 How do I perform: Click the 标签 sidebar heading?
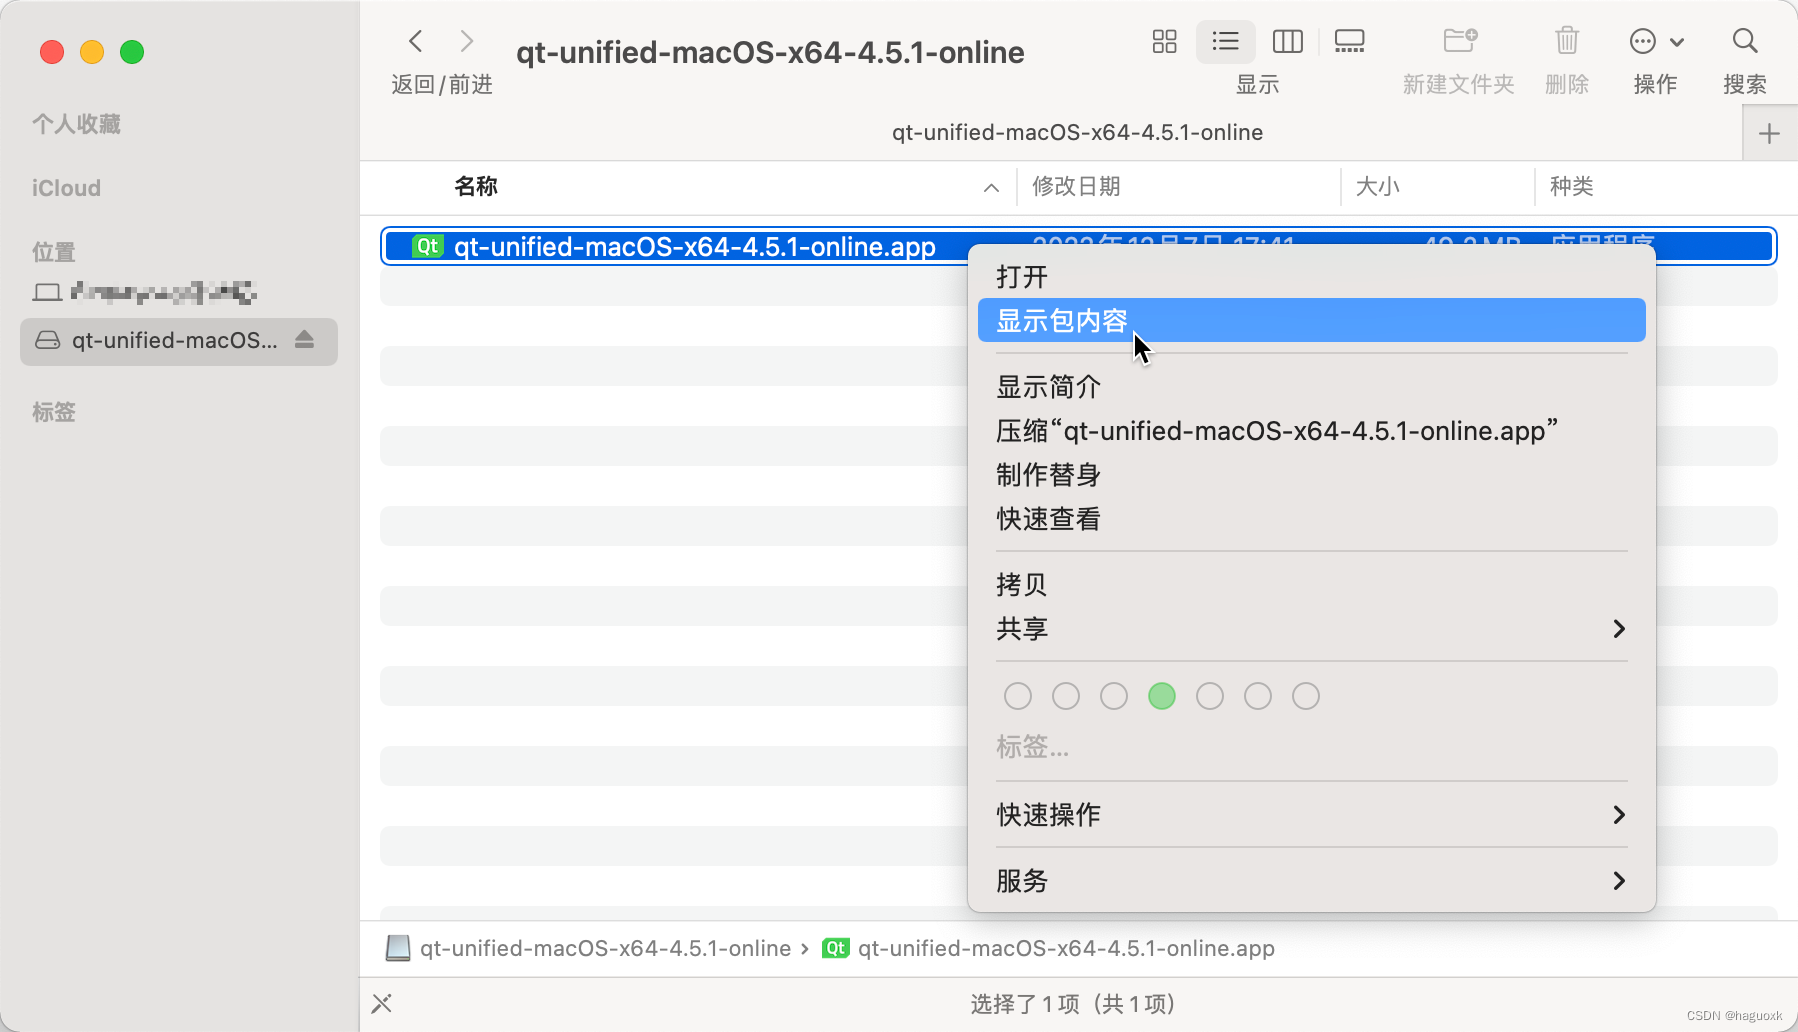[x=54, y=412]
